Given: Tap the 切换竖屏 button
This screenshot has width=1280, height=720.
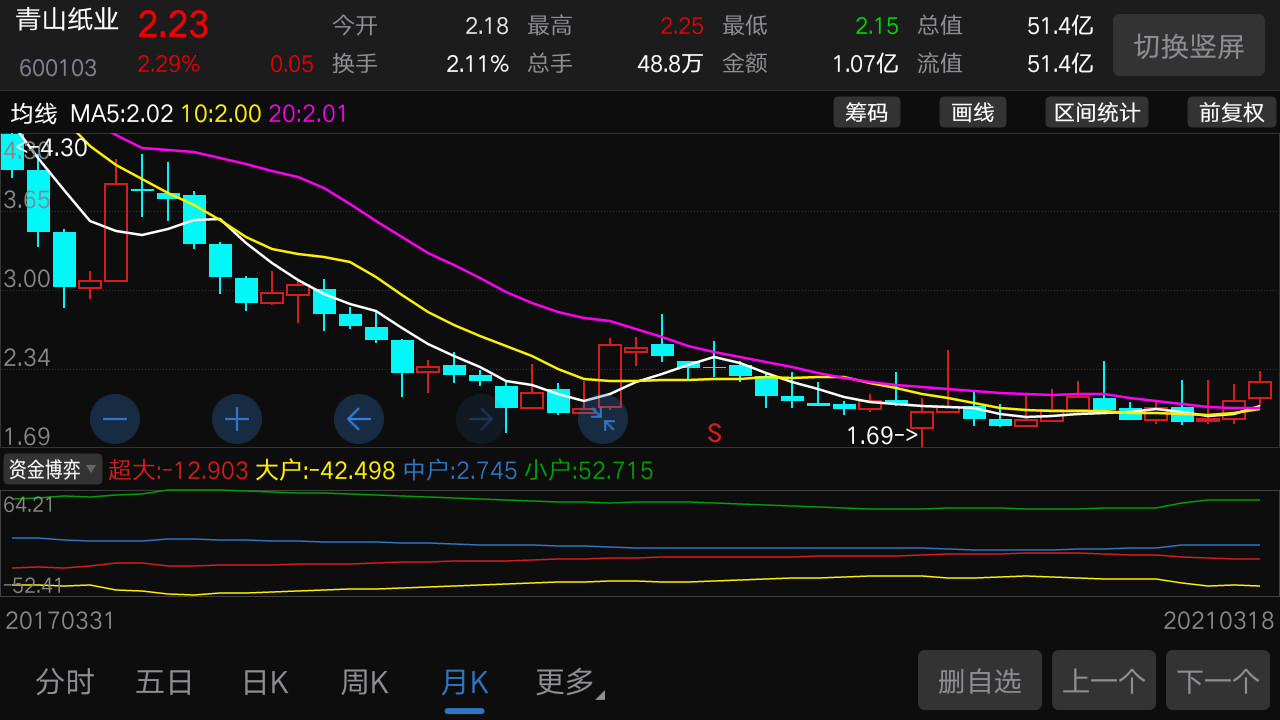Looking at the screenshot, I should click(1189, 45).
